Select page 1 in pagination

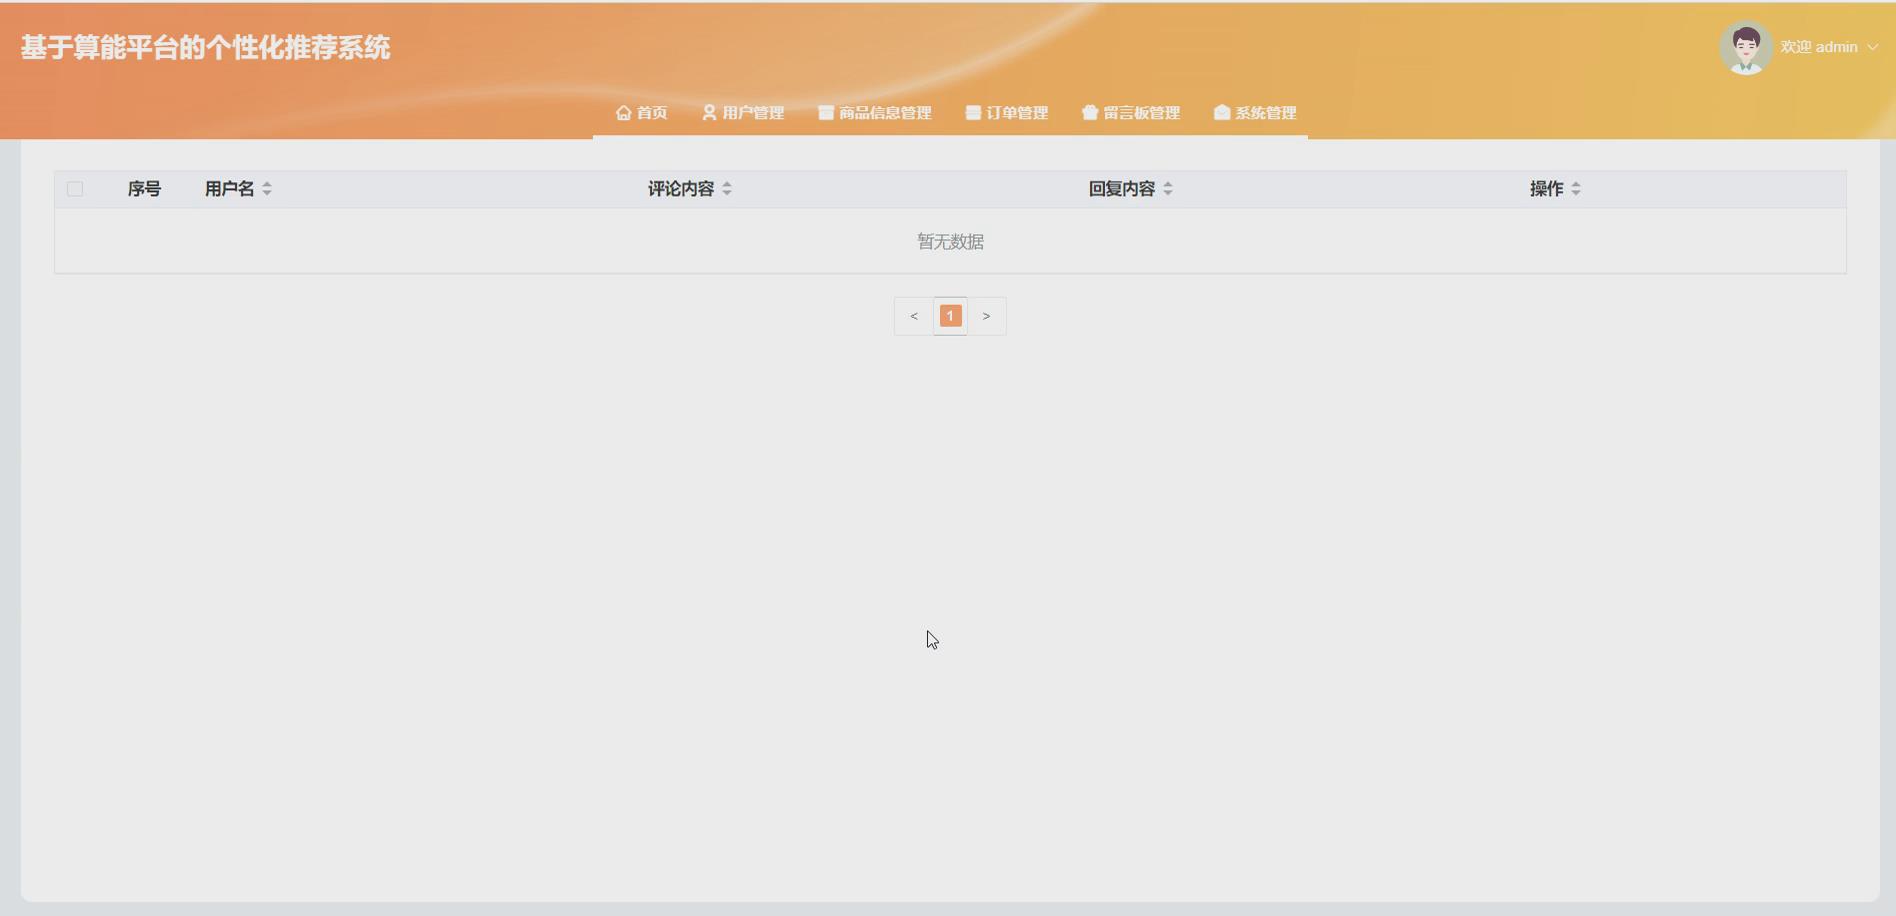pyautogui.click(x=950, y=315)
